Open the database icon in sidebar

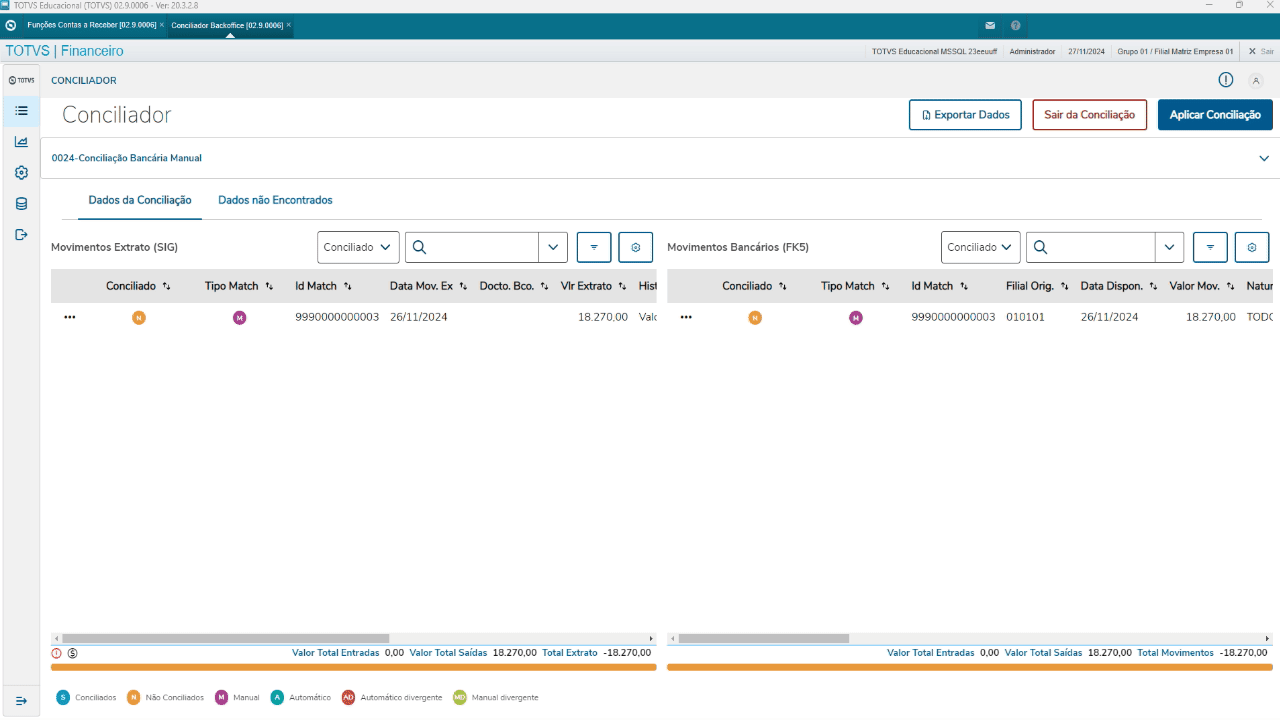pyautogui.click(x=21, y=203)
